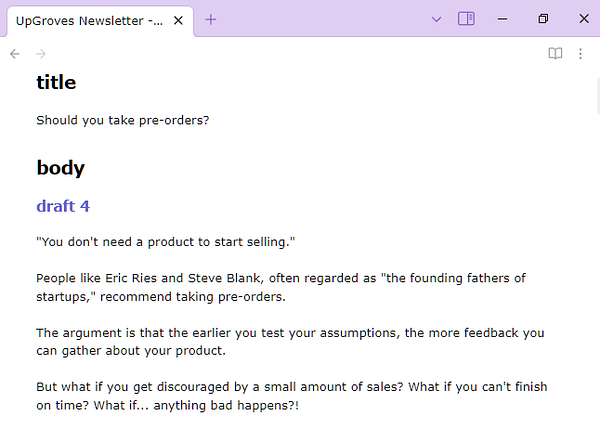600x428 pixels.
Task: Navigate forward with the right arrow
Action: coord(41,54)
